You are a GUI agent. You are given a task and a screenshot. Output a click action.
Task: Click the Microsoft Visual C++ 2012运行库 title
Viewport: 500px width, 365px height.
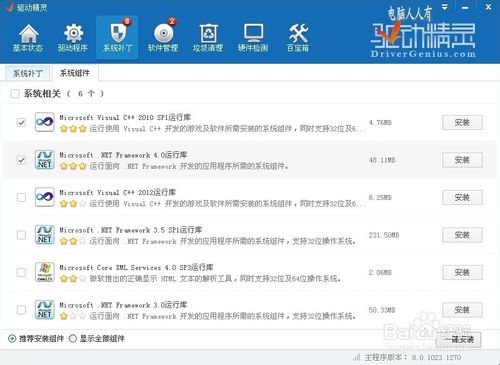[x=118, y=192]
